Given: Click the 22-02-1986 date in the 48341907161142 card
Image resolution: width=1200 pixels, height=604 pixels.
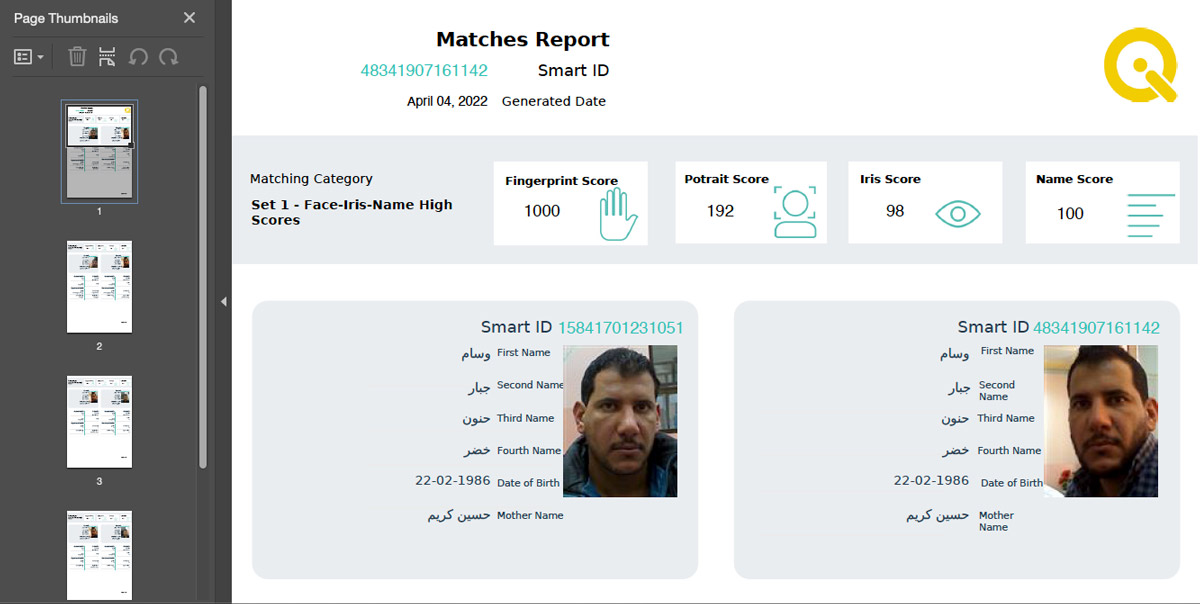Looking at the screenshot, I should (x=932, y=481).
